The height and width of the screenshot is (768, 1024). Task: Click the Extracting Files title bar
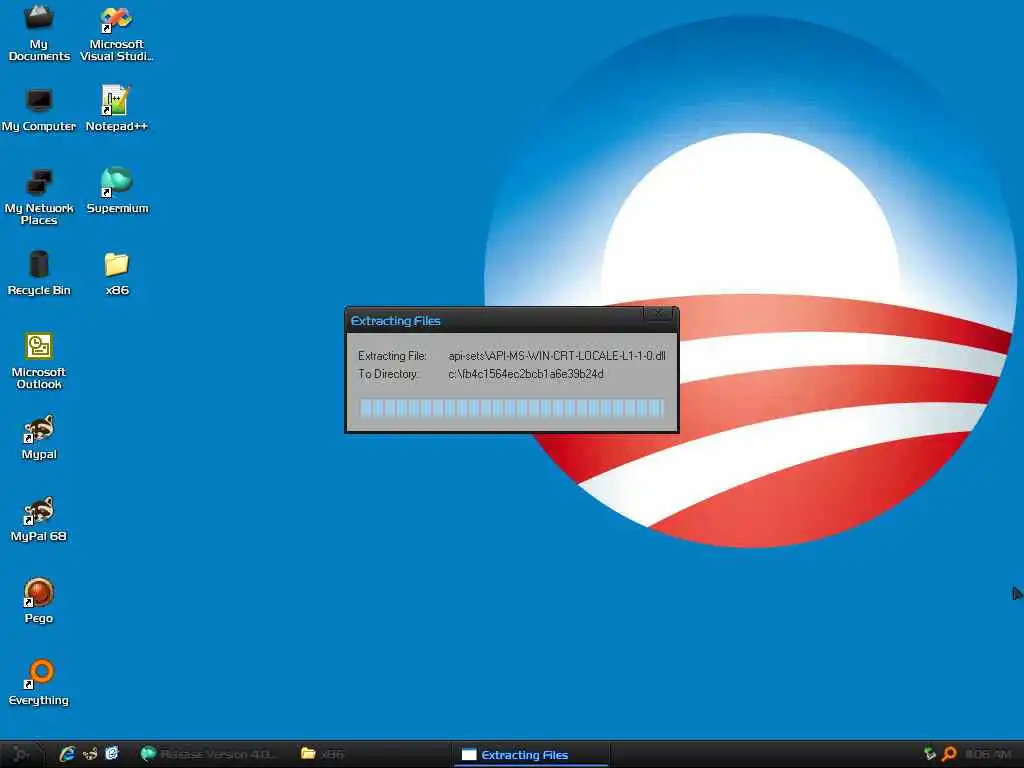496,321
